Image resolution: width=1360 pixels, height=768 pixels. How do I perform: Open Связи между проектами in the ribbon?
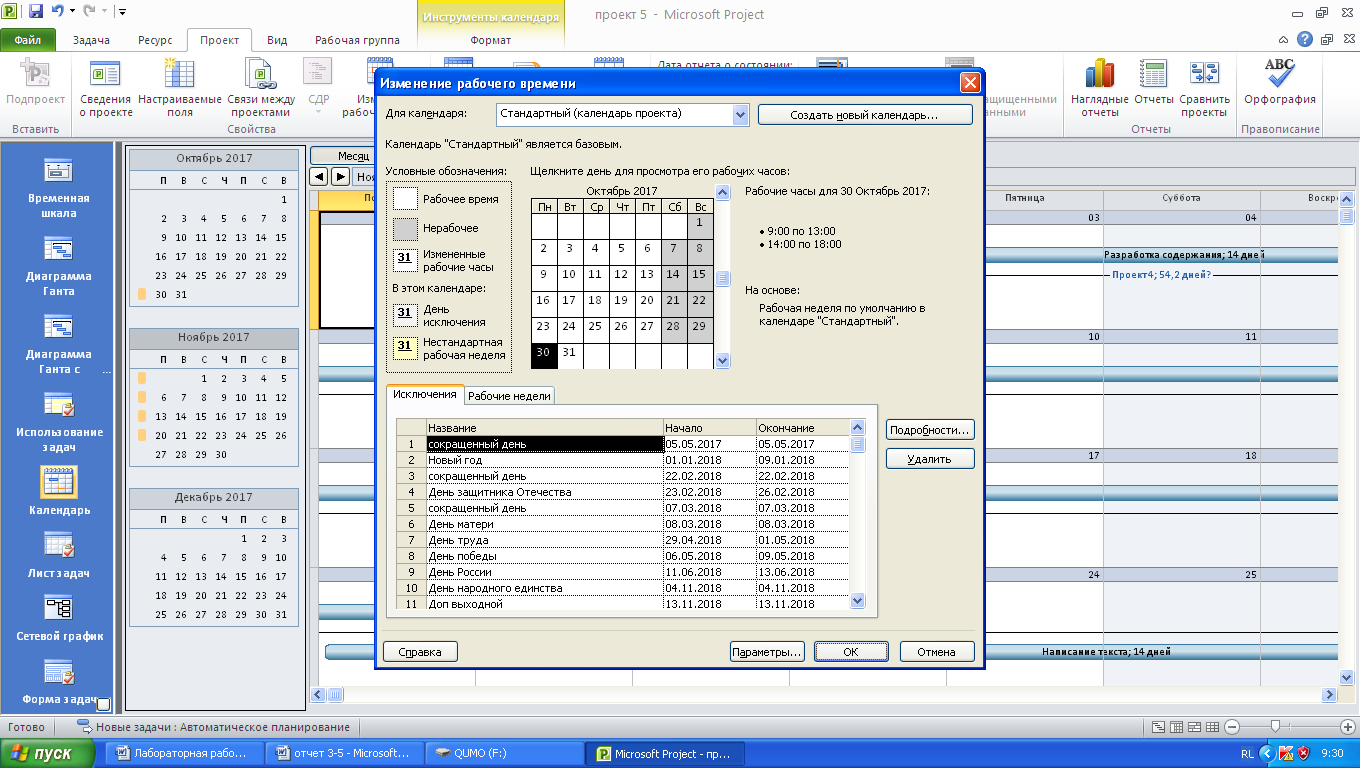point(260,90)
